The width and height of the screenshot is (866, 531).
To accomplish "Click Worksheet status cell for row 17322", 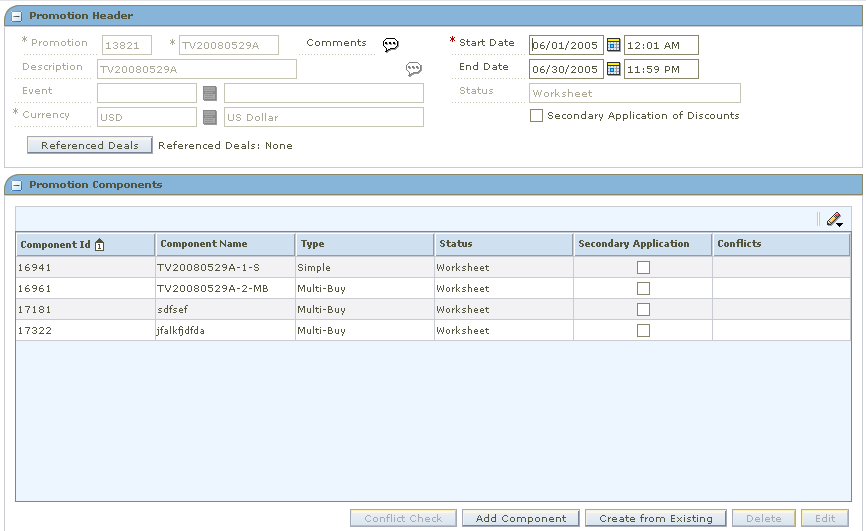I will [504, 330].
